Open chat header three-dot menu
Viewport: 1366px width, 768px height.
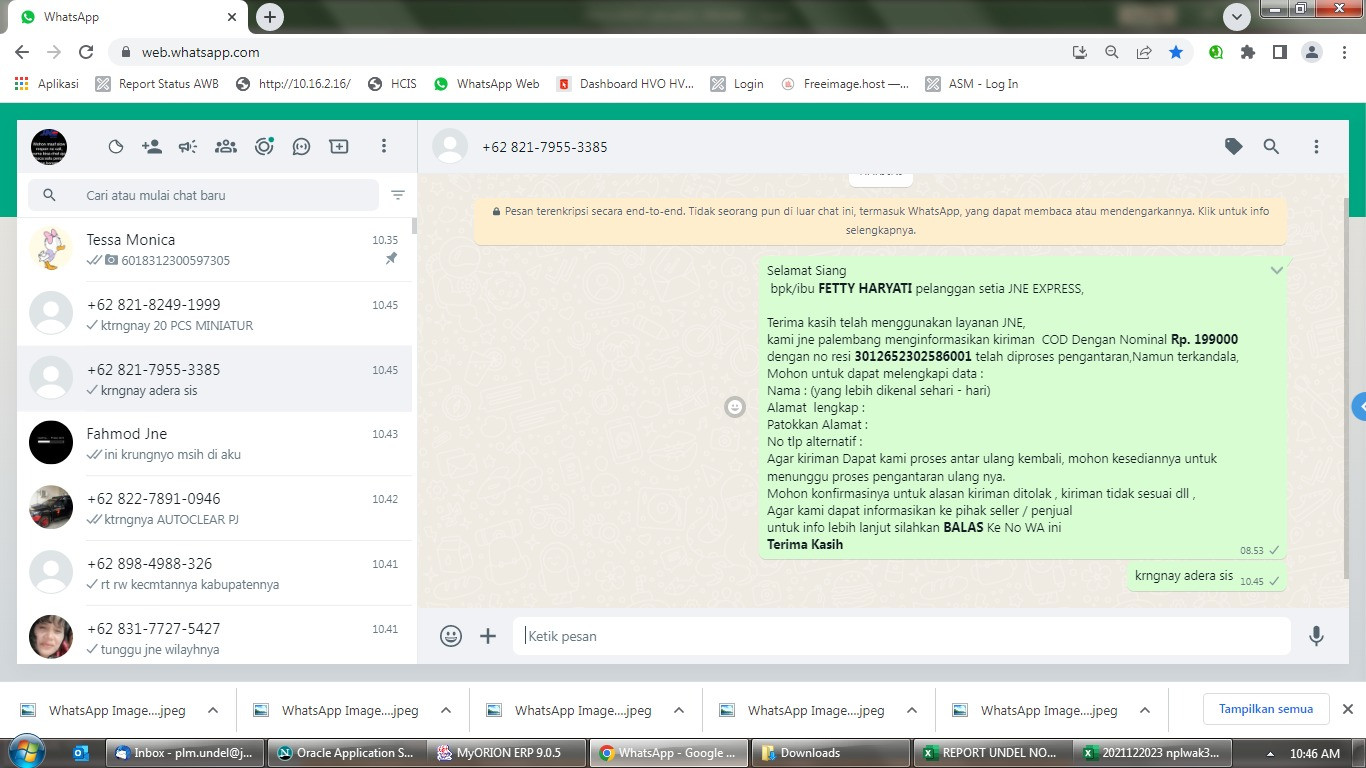pos(1316,146)
